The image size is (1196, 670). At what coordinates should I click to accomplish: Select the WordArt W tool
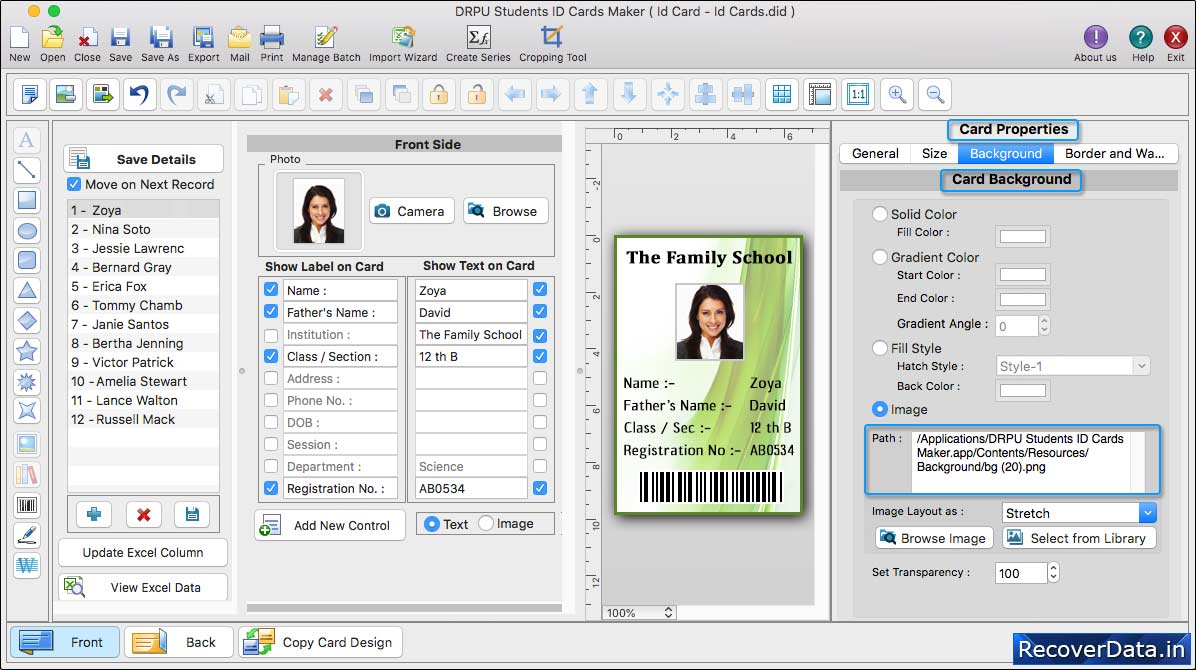pyautogui.click(x=27, y=565)
